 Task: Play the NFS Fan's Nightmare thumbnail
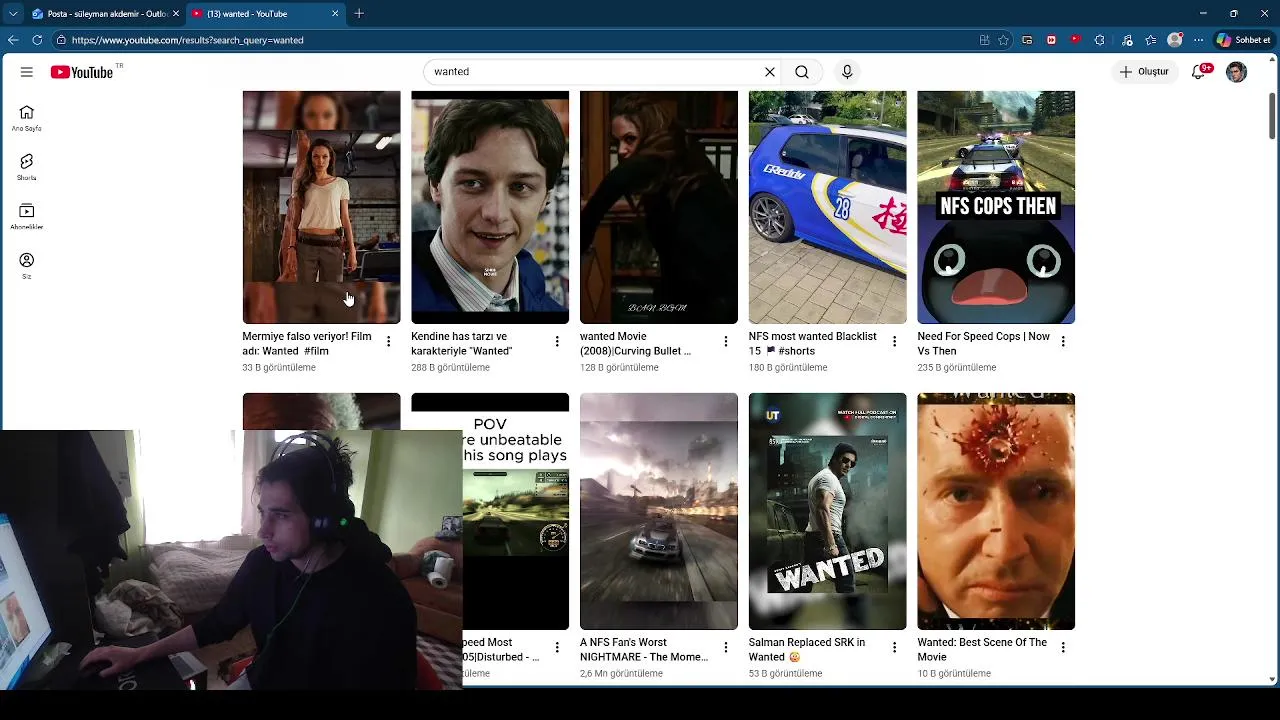pos(659,511)
